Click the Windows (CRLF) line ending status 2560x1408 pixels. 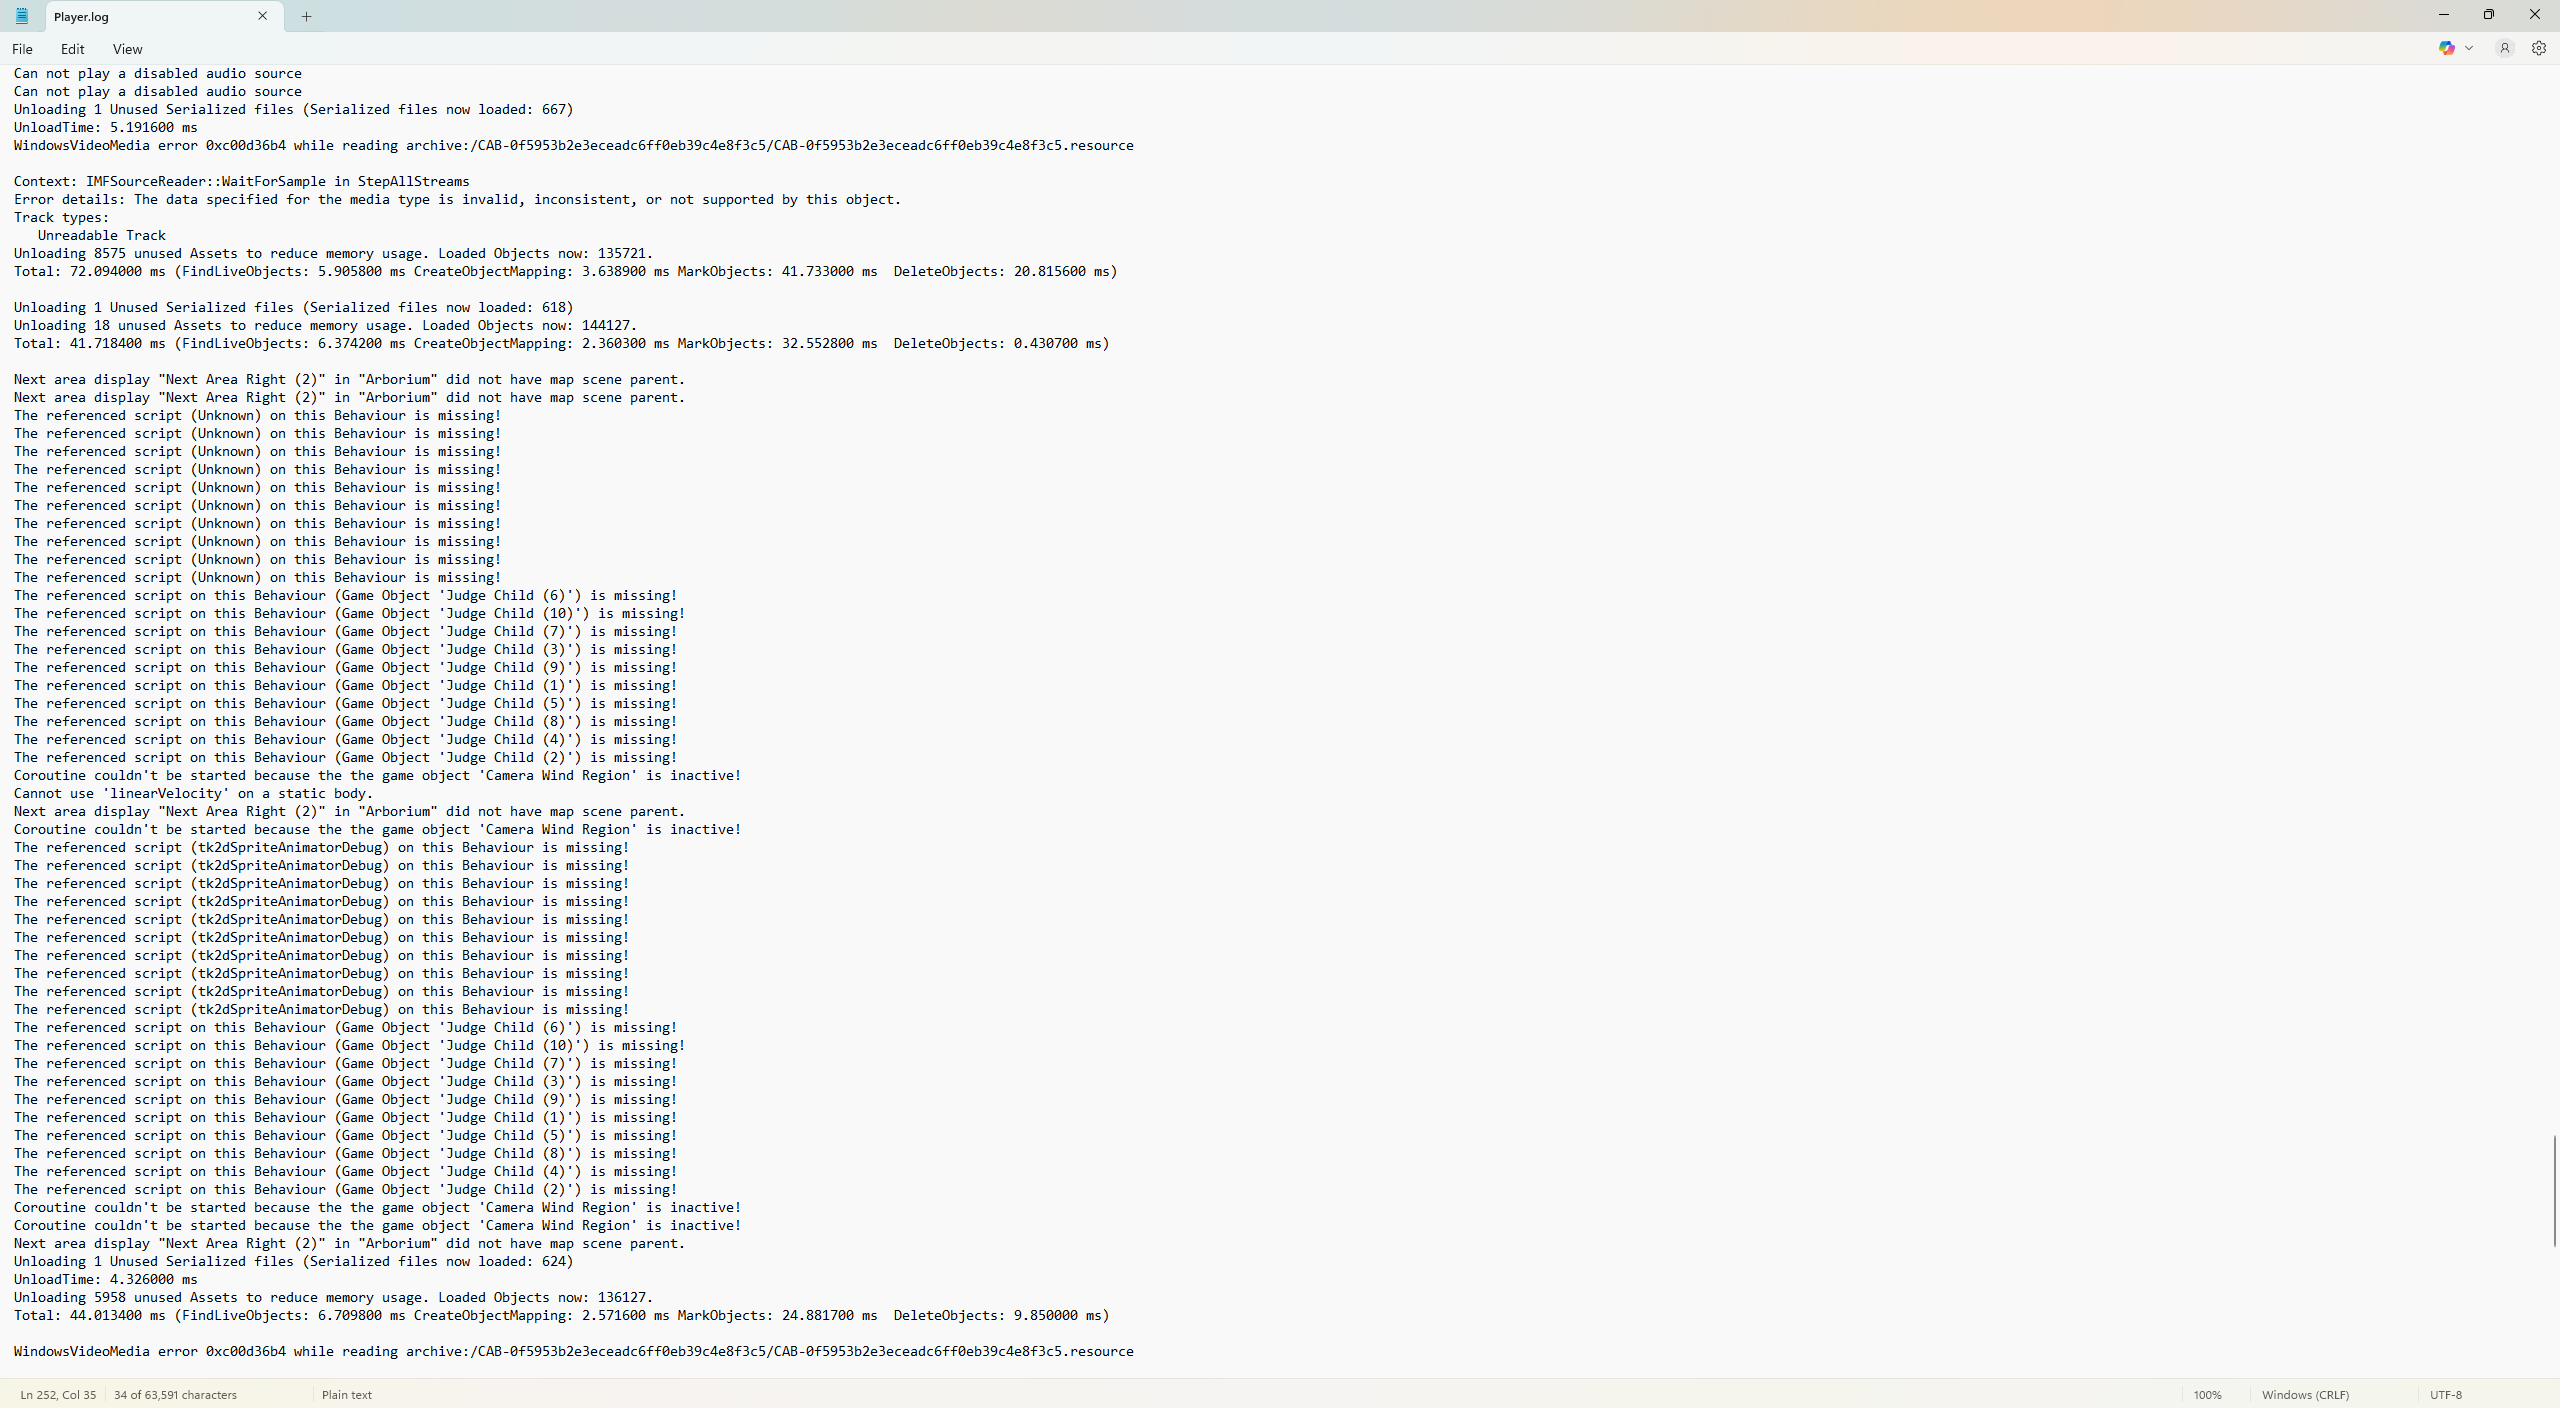click(x=2305, y=1395)
